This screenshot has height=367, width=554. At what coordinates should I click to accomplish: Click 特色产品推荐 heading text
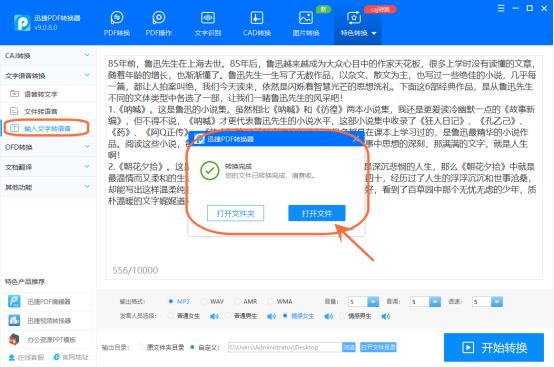pos(25,282)
